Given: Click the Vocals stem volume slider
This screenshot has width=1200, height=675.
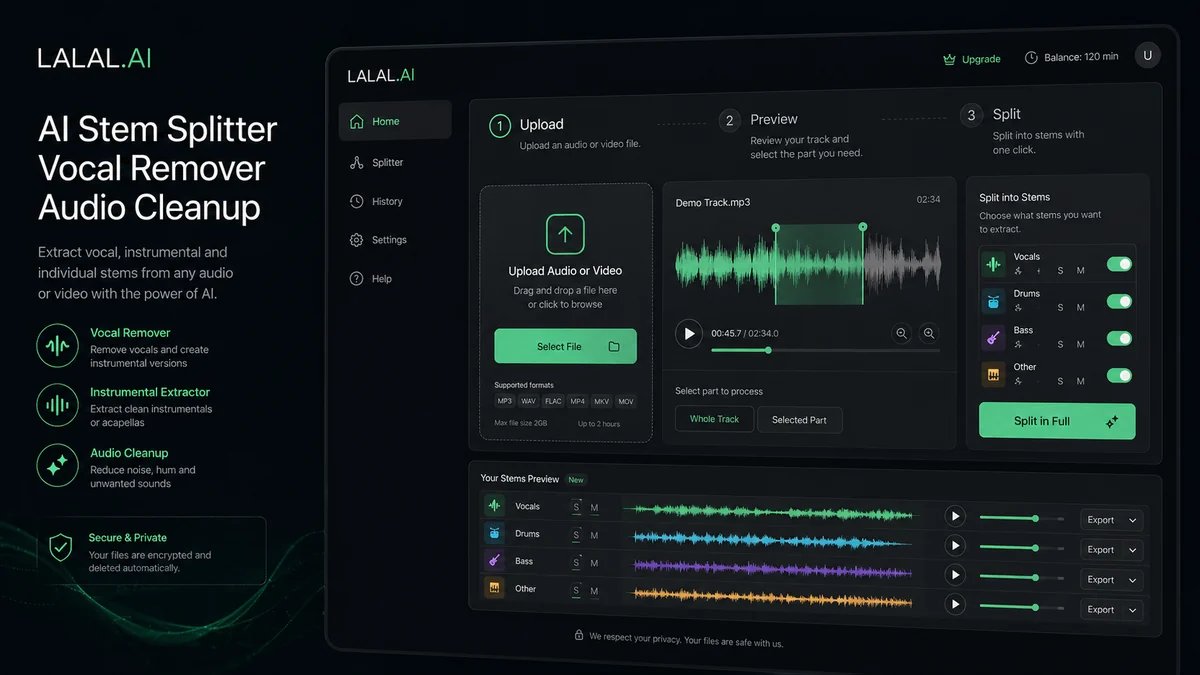Looking at the screenshot, I should [1022, 518].
